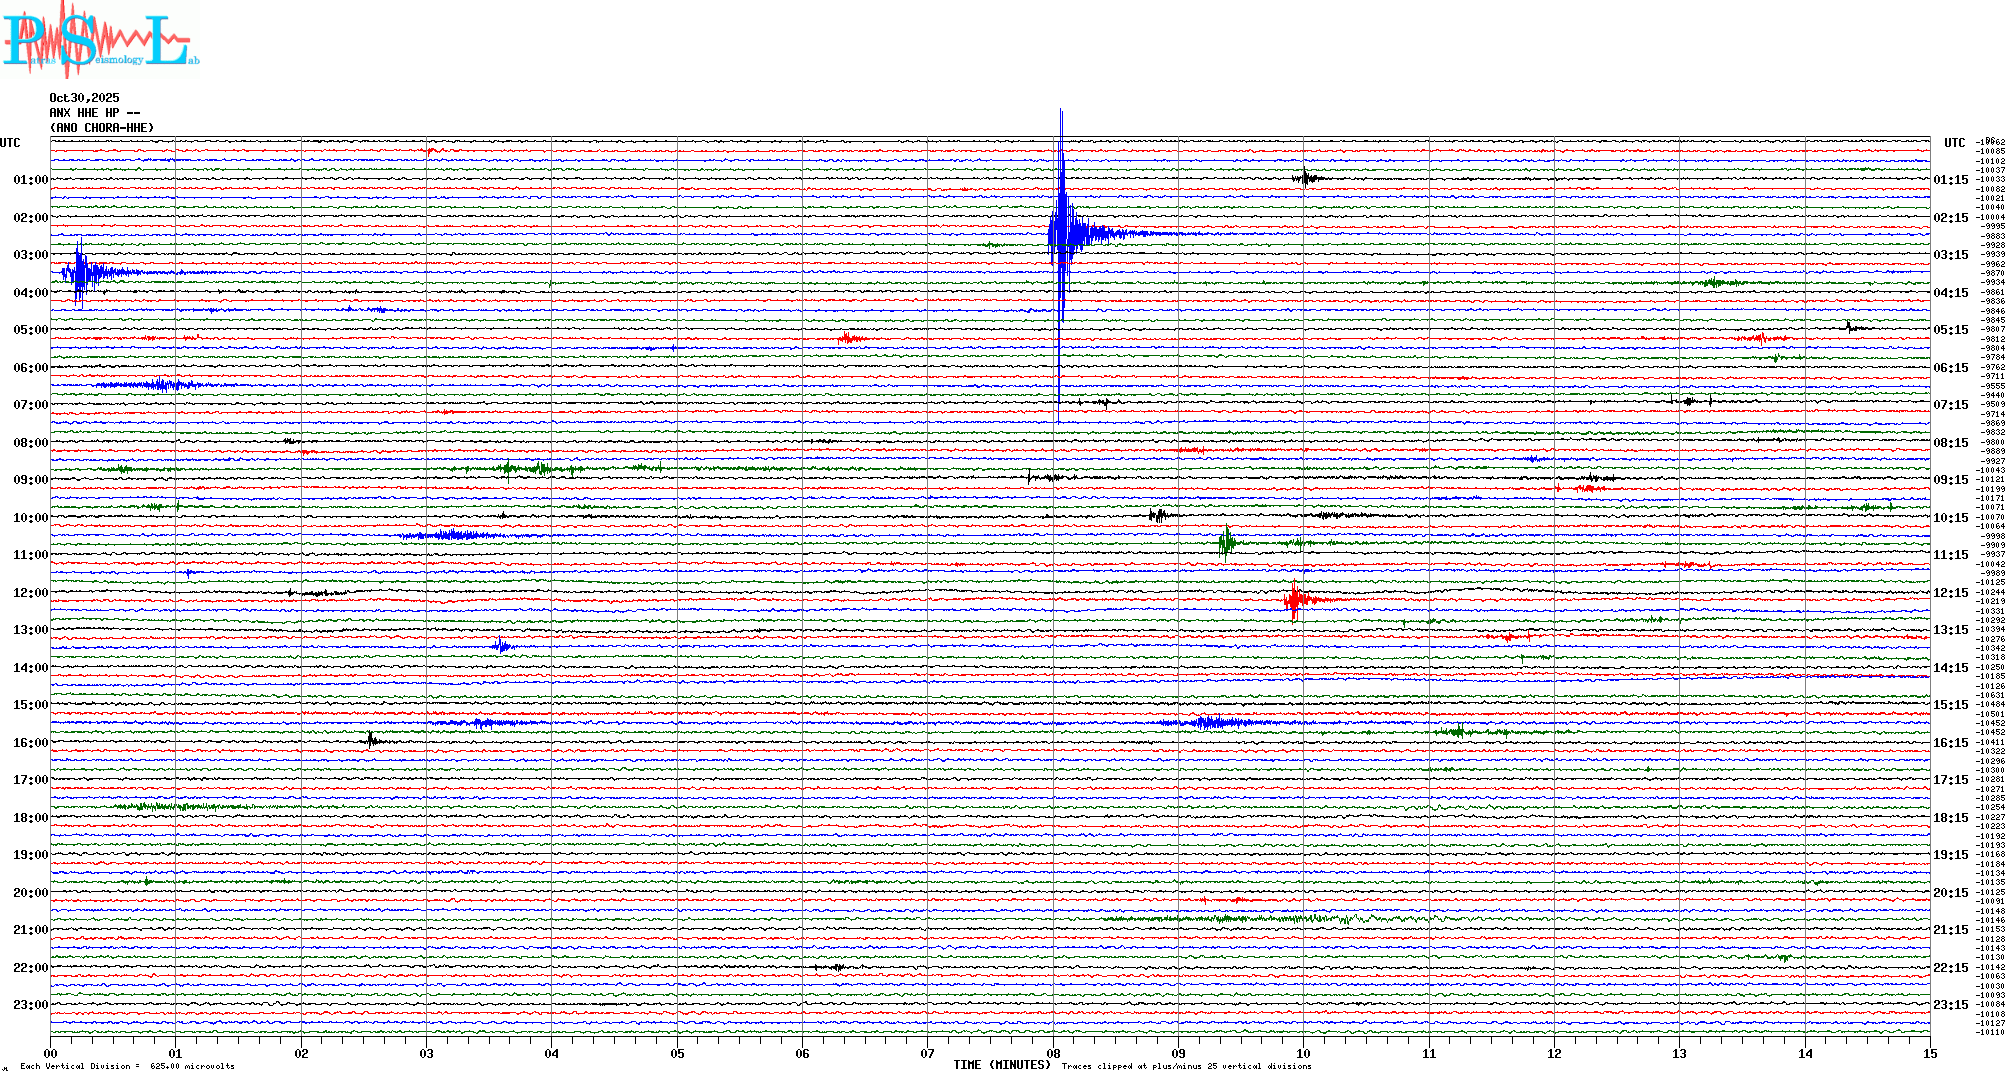Click the Oct30,2025 date label
The image size is (2010, 1080).
84,98
